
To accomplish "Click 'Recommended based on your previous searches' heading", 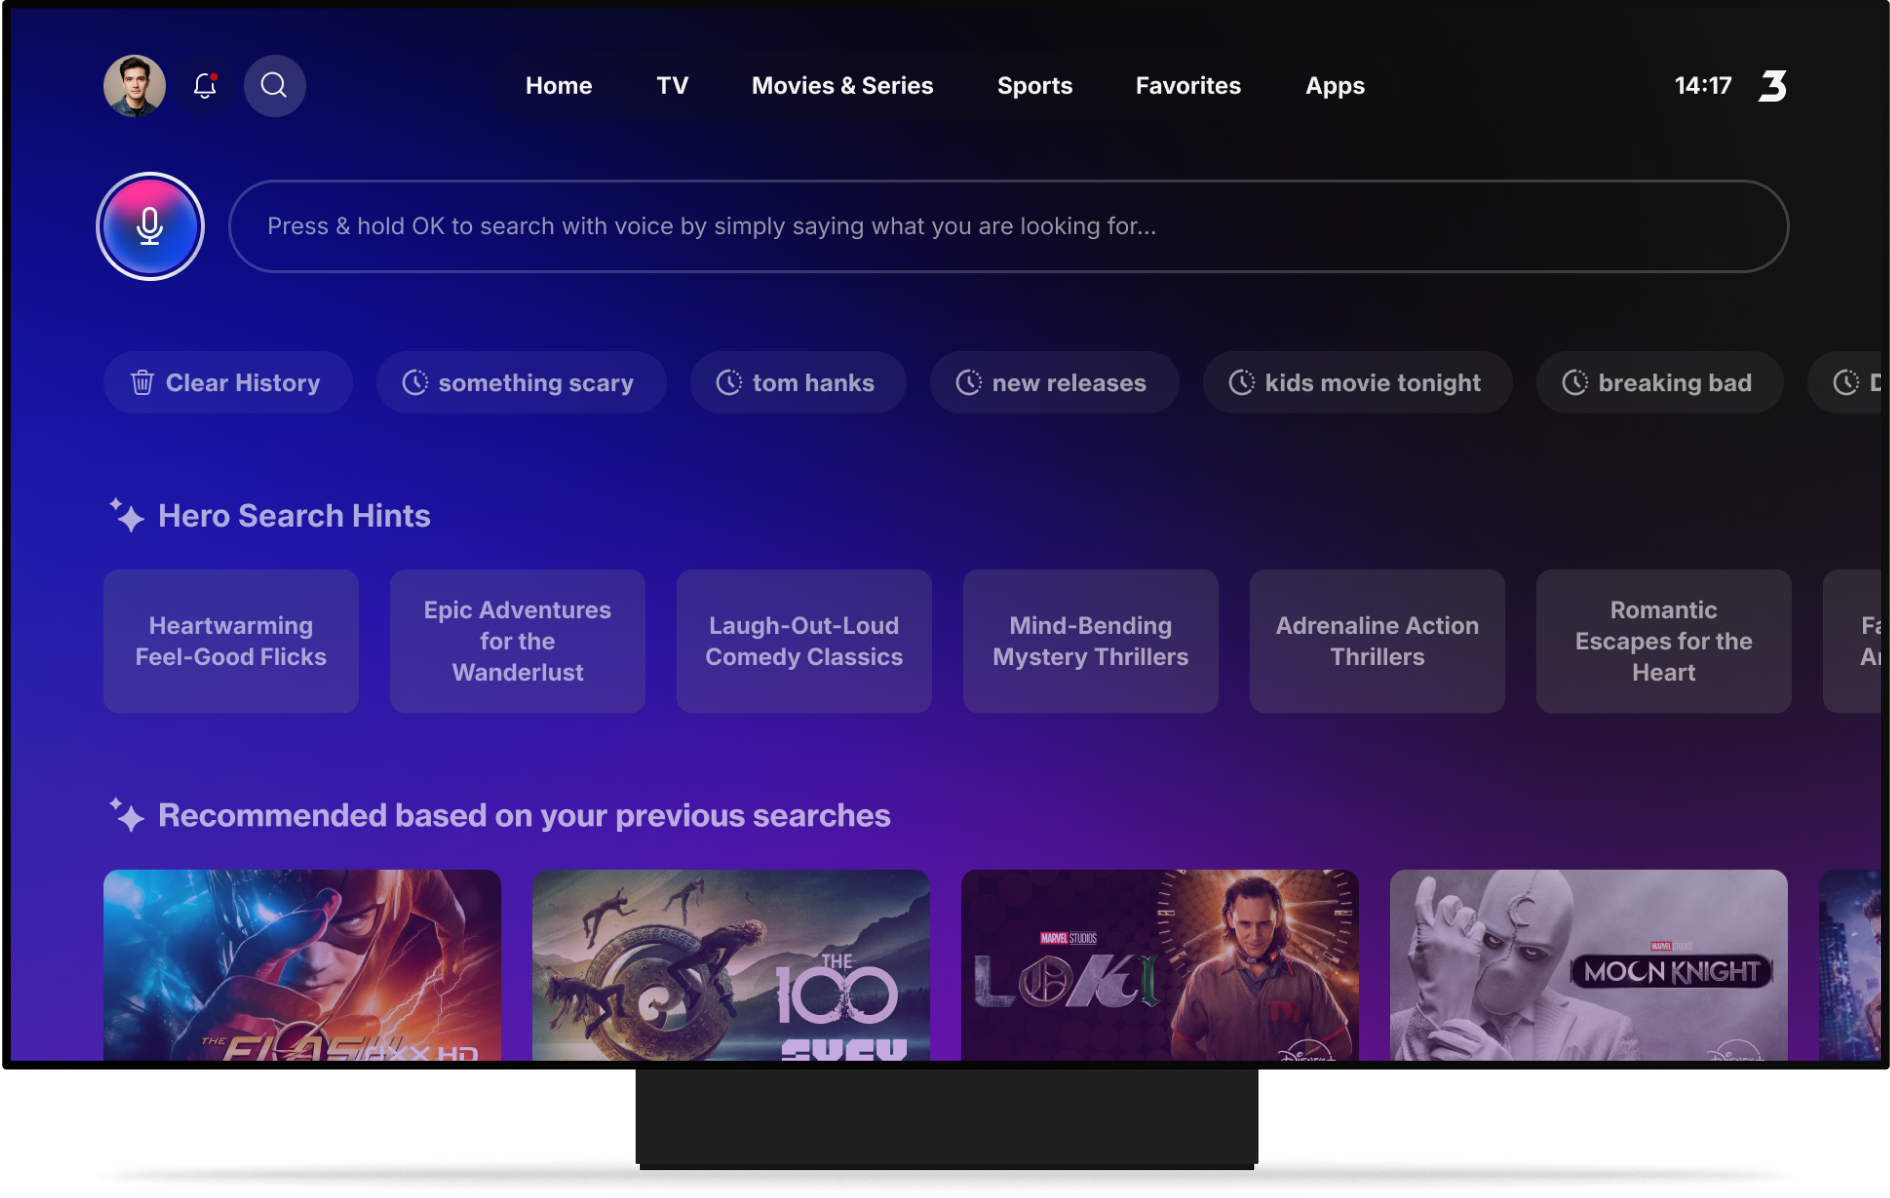I will click(x=524, y=816).
